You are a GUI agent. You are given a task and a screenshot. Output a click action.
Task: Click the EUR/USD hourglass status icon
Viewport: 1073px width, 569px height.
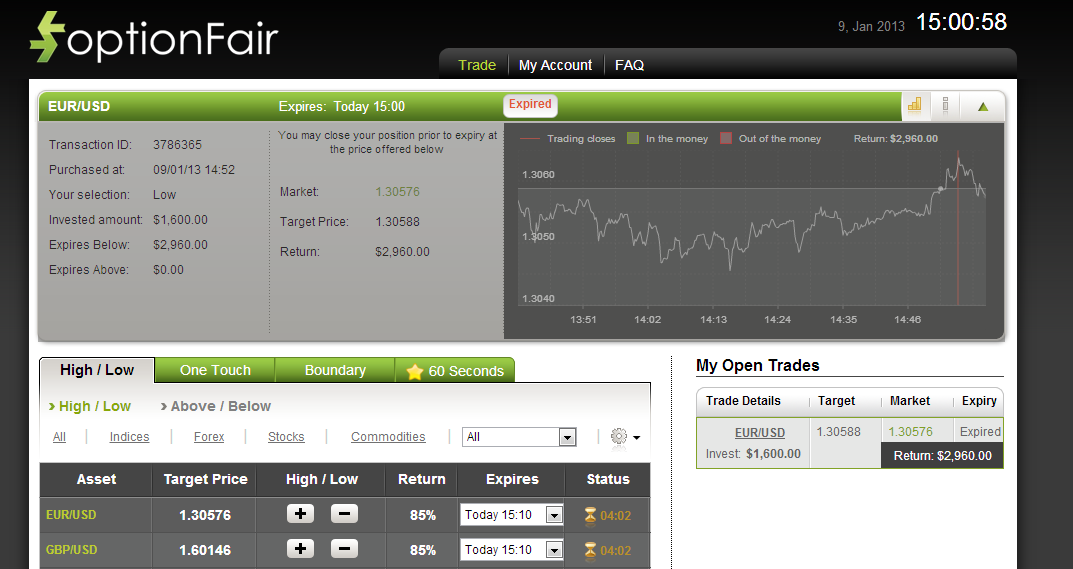590,515
